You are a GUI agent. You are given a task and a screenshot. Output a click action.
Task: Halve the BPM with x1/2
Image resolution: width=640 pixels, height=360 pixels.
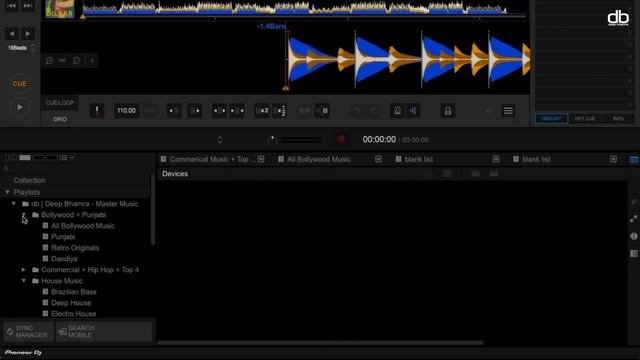click(x=280, y=111)
